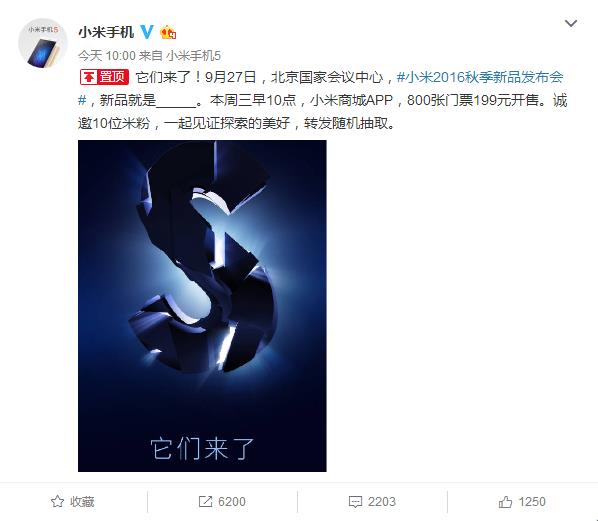Open the 小米手机 account name link
The height and width of the screenshot is (521, 598).
click(x=106, y=32)
